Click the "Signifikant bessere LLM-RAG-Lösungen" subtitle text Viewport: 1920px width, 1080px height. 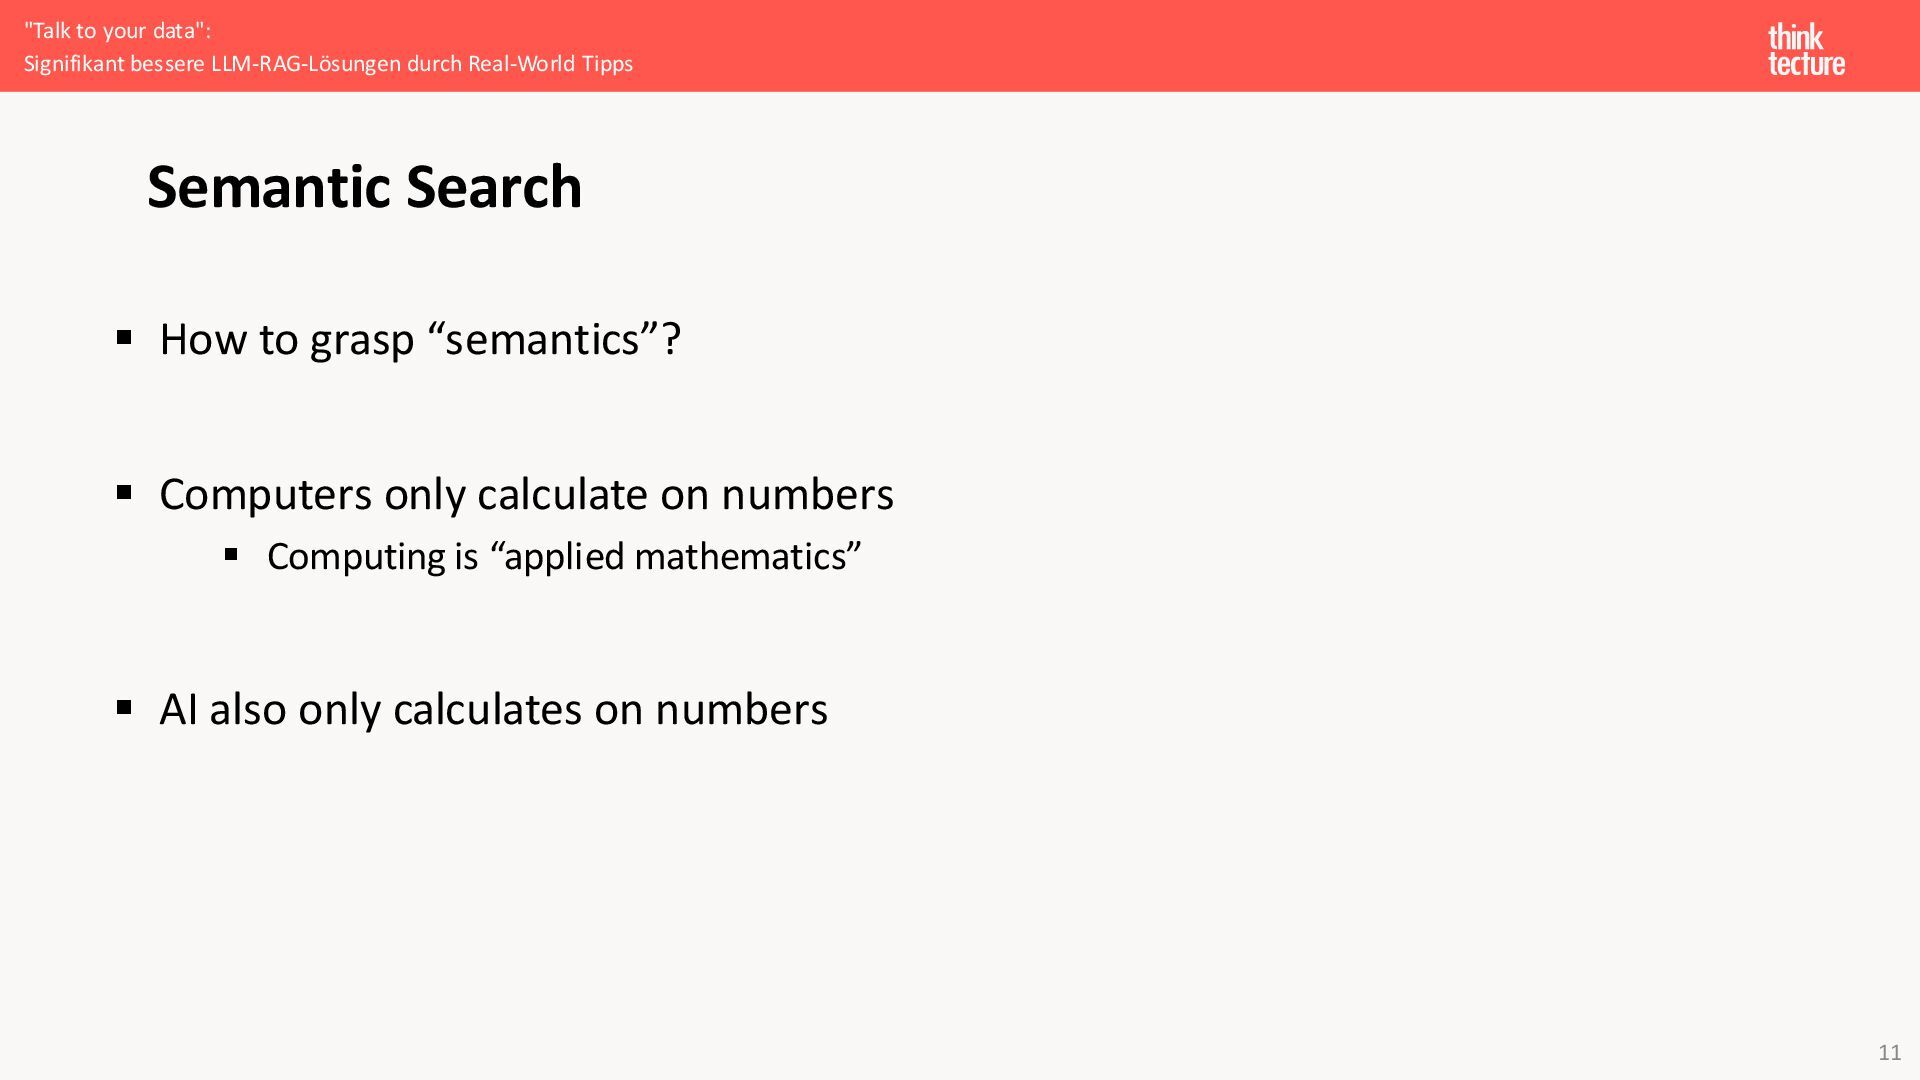(x=212, y=64)
